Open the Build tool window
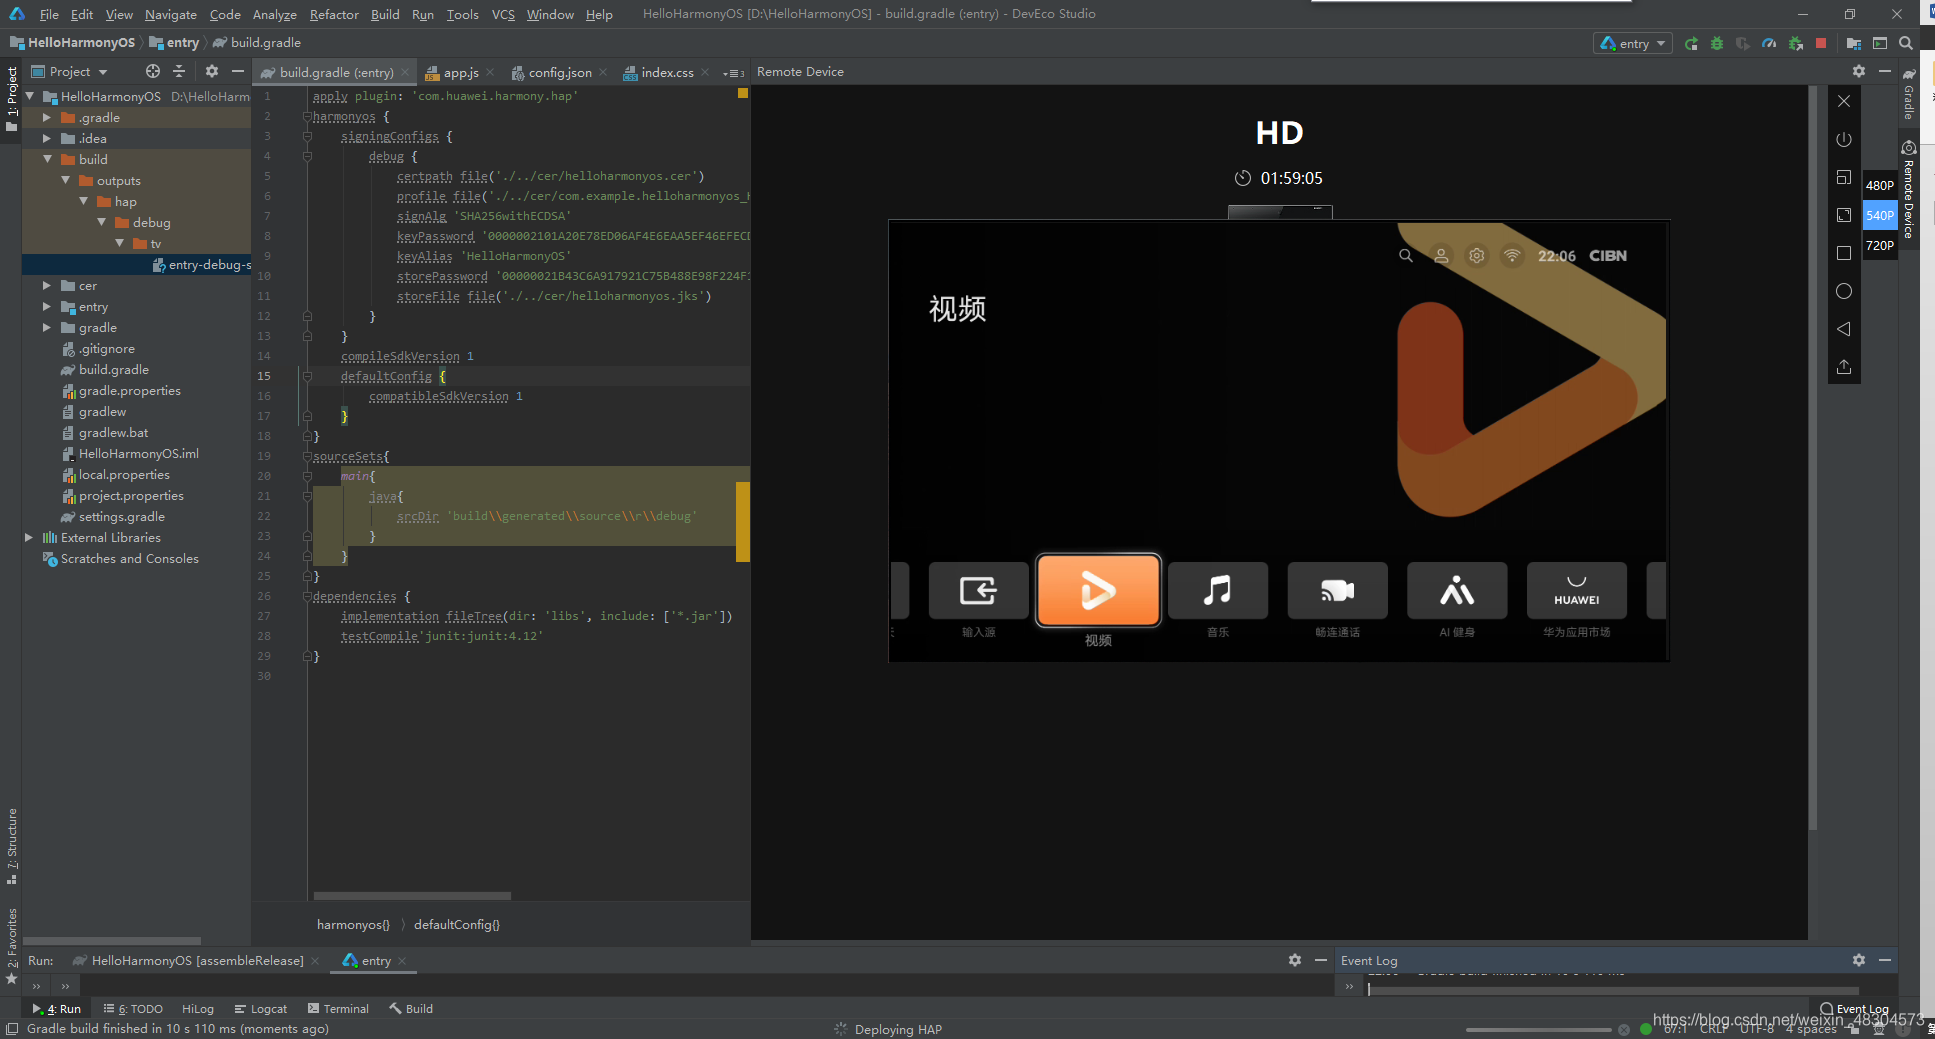1935x1039 pixels. (x=411, y=1009)
